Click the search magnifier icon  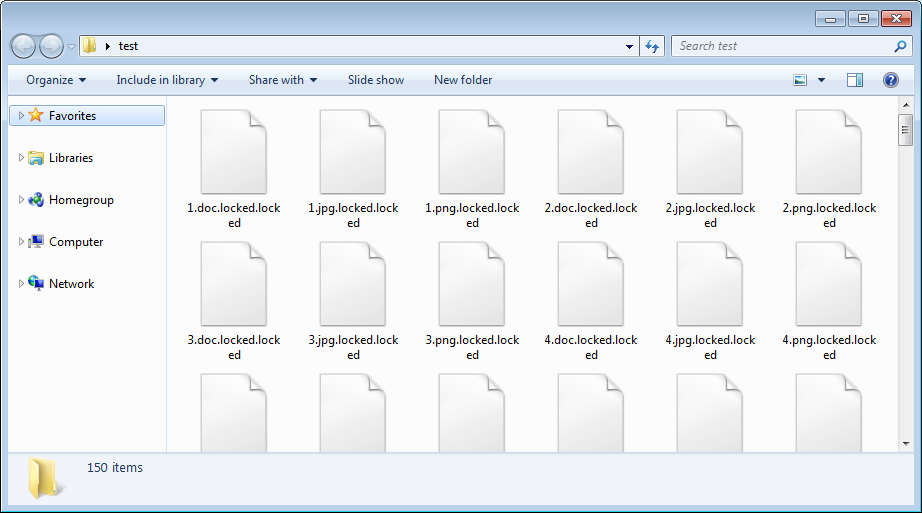pos(900,46)
